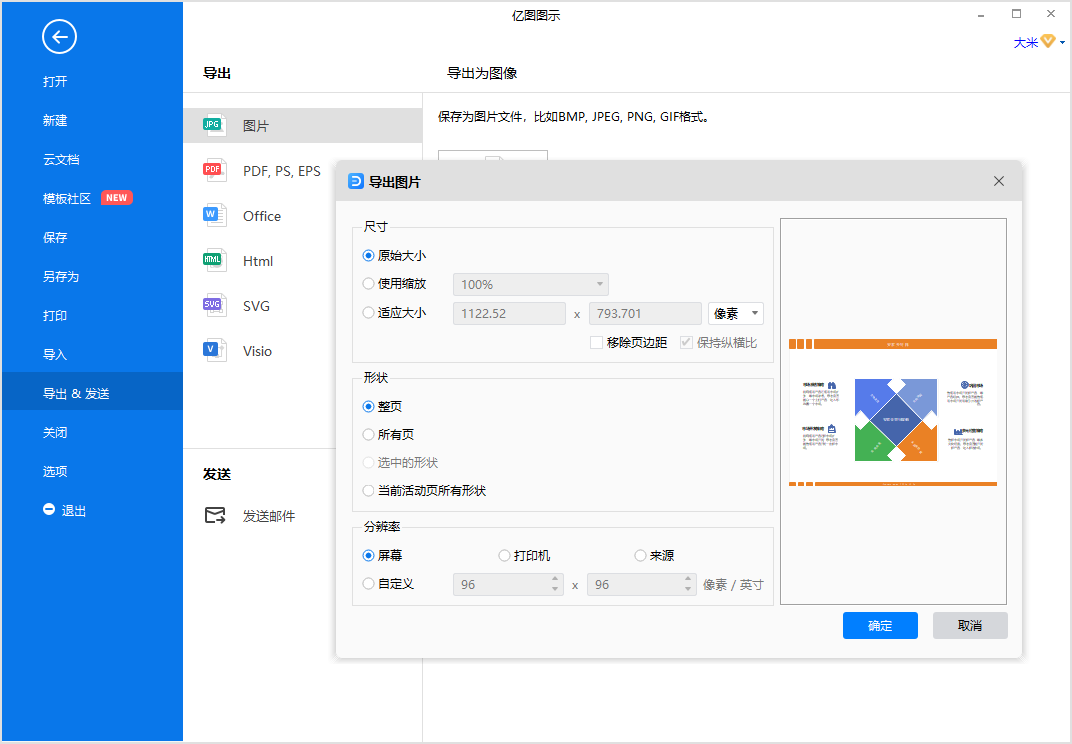Click 导入 in the sidebar
This screenshot has width=1072, height=744.
pyautogui.click(x=55, y=354)
